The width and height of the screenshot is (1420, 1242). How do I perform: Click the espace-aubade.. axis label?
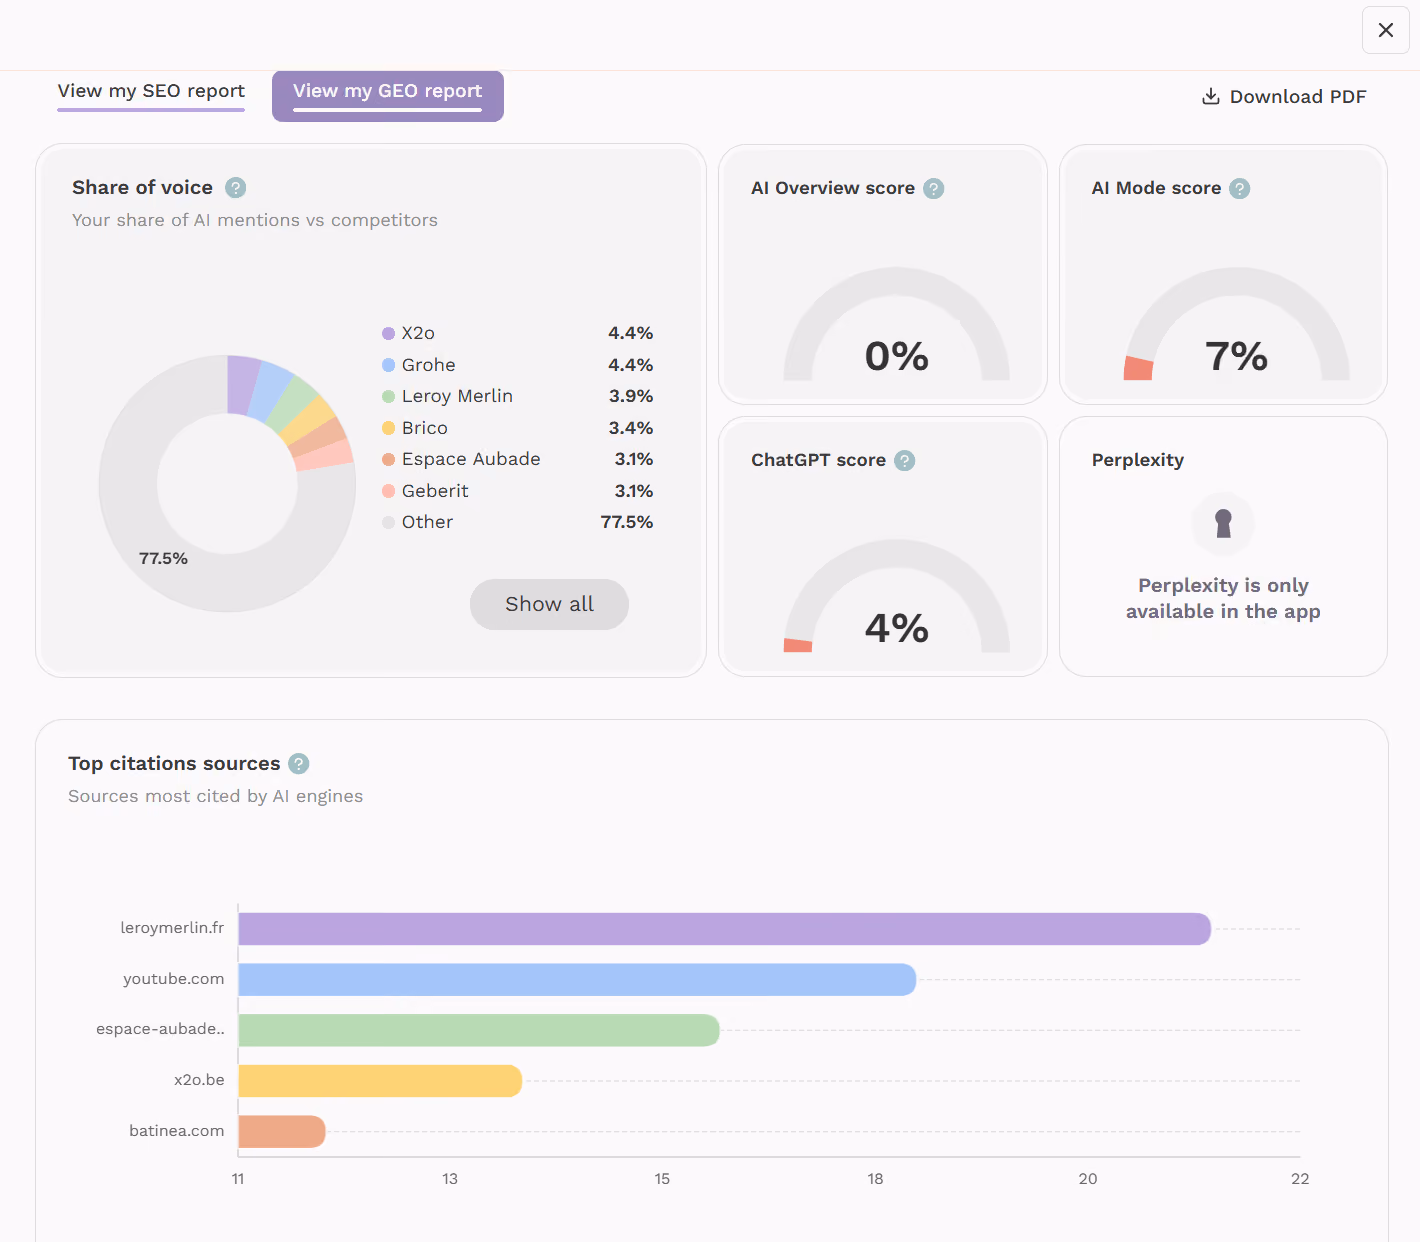coord(160,1029)
